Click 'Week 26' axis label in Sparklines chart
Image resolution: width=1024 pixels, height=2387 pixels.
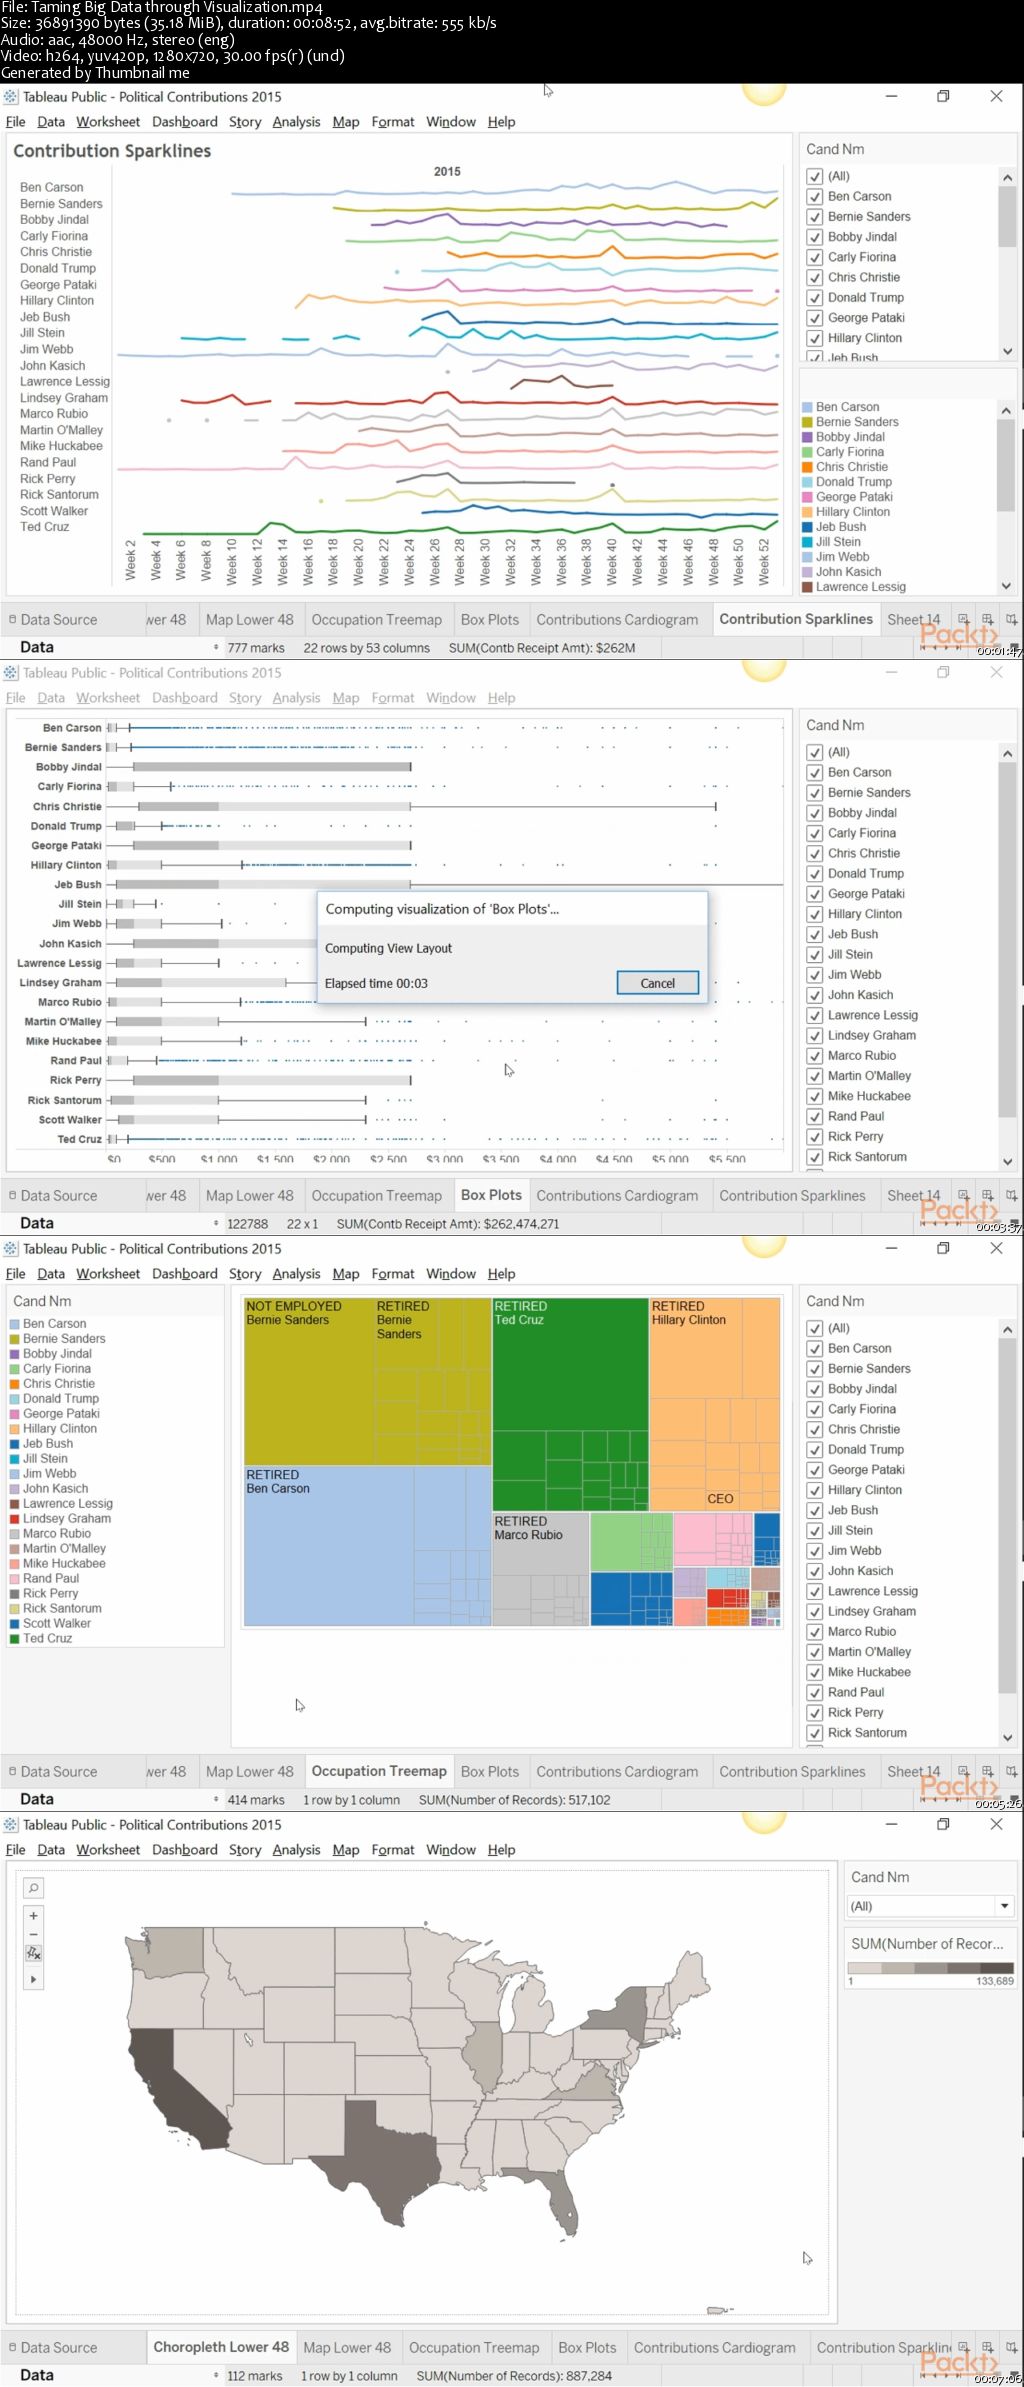(x=435, y=562)
